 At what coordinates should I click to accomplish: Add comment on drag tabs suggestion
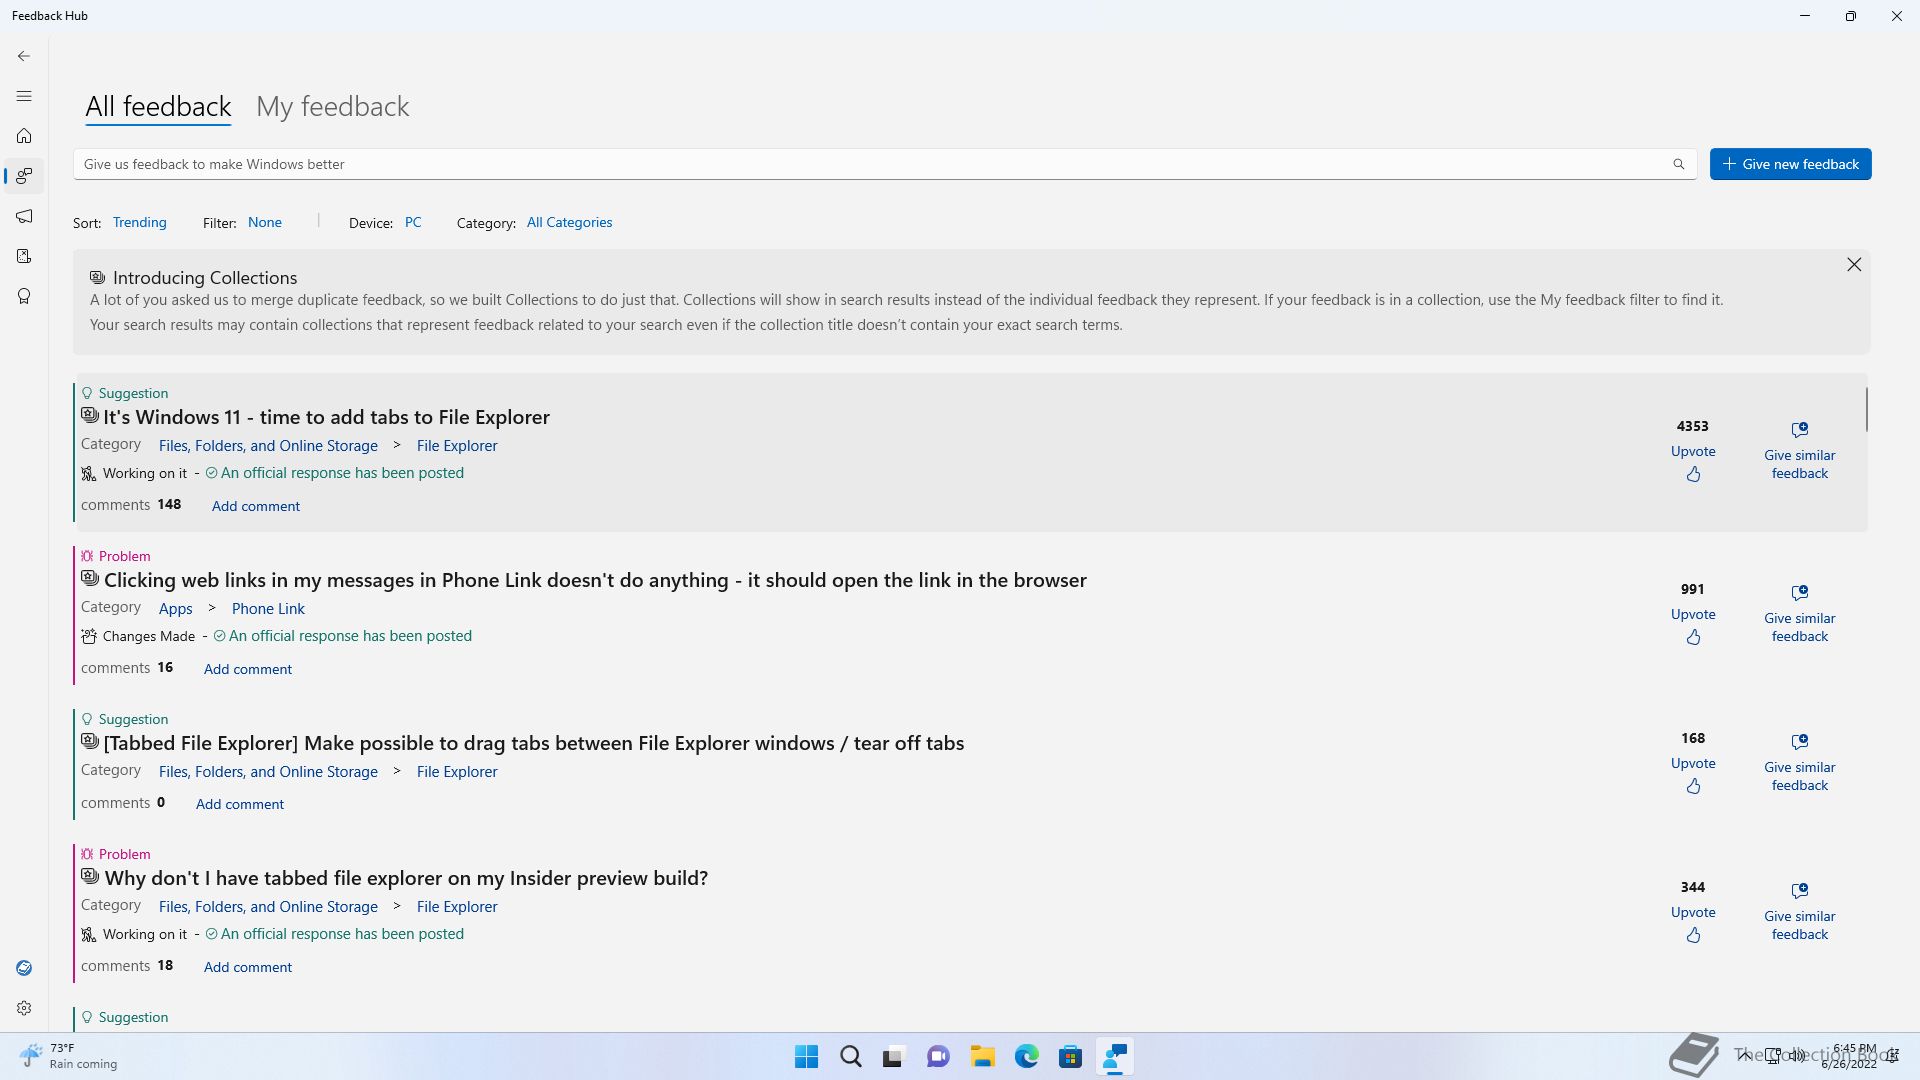(x=240, y=804)
